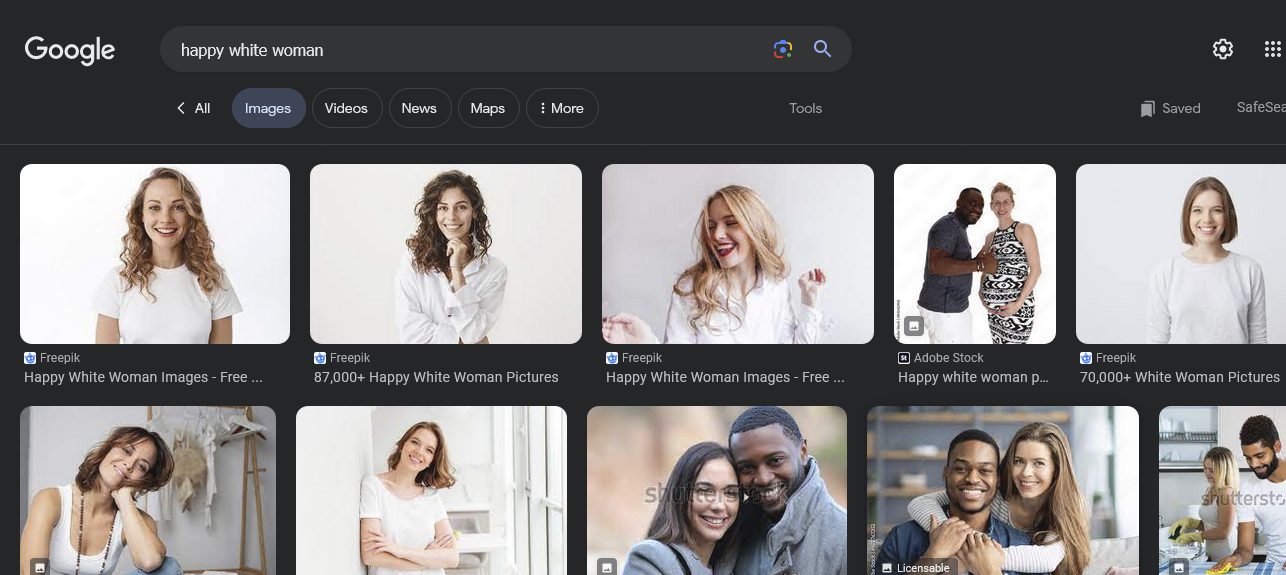Go back to All results
Image resolution: width=1286 pixels, height=575 pixels.
193,108
